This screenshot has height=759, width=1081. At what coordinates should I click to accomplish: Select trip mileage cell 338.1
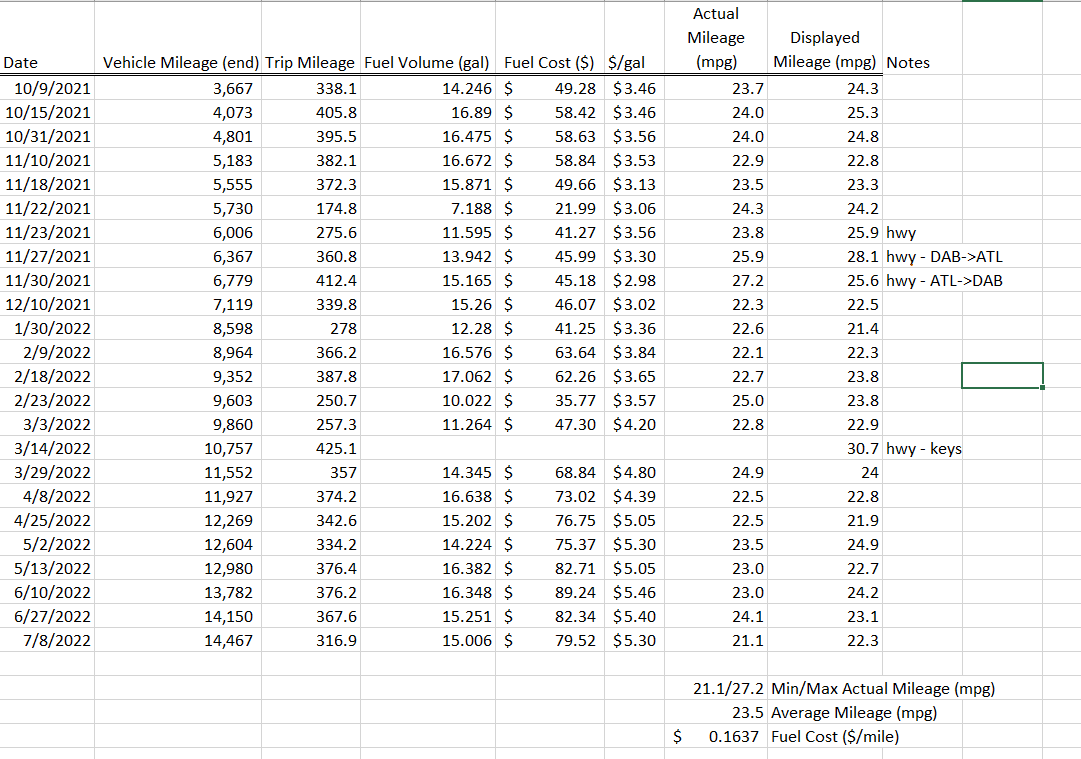pos(311,88)
